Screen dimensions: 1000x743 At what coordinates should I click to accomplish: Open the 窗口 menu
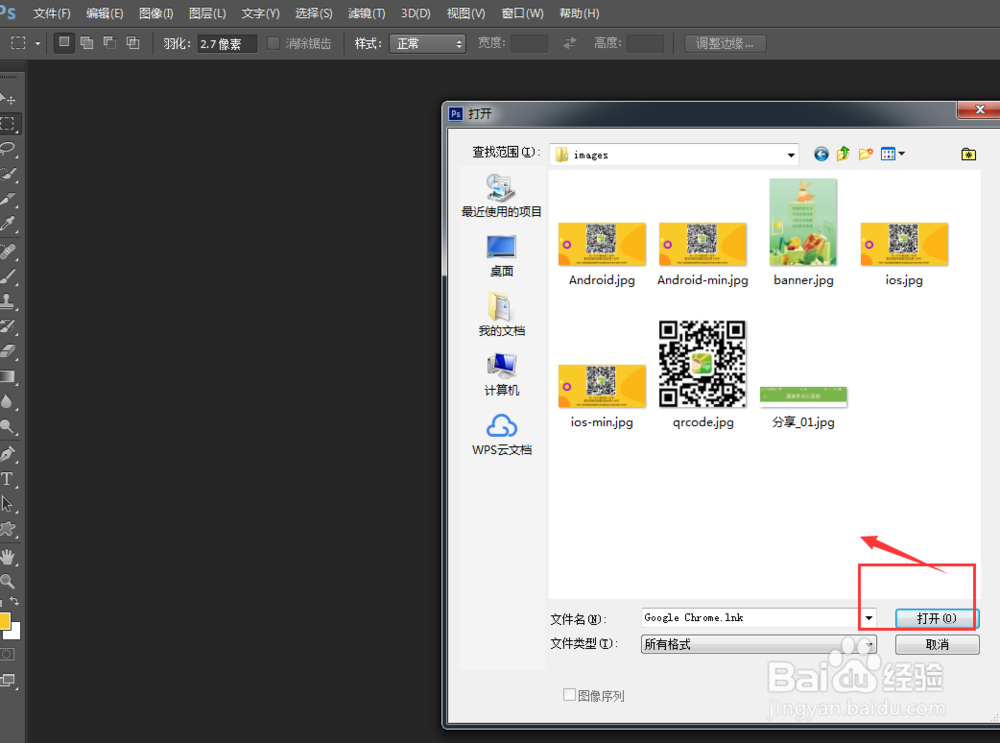click(521, 13)
